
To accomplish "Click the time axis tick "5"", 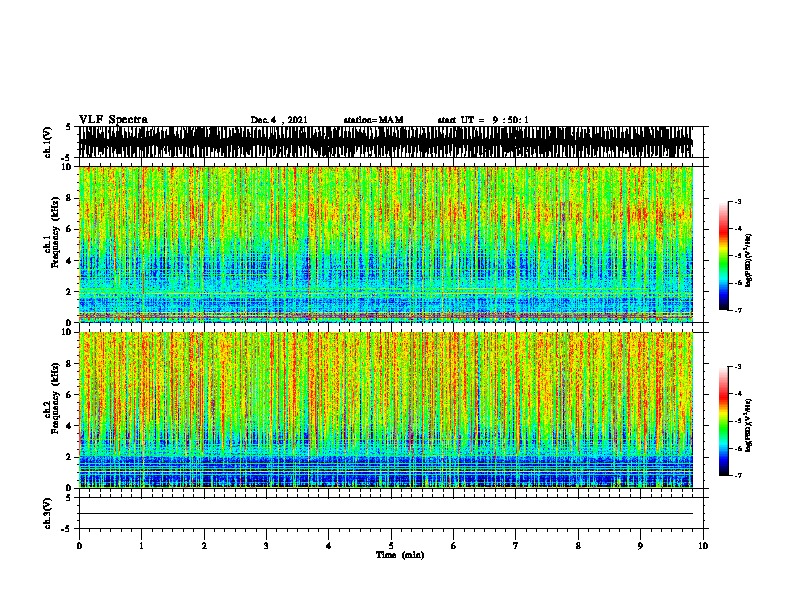I will pos(391,545).
